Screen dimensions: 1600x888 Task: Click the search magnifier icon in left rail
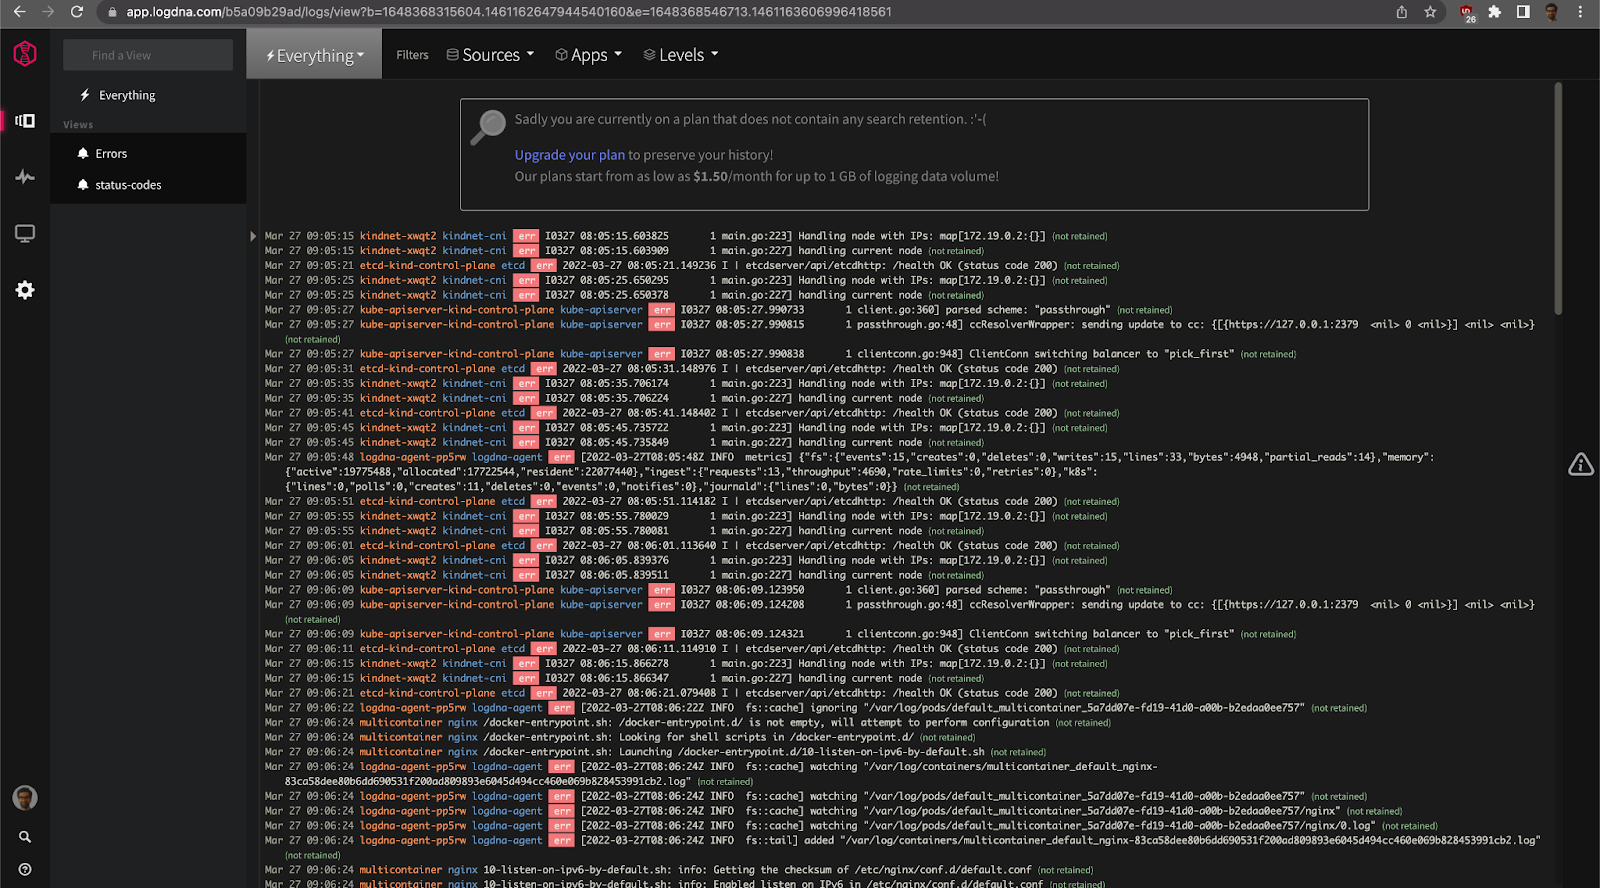(x=25, y=837)
